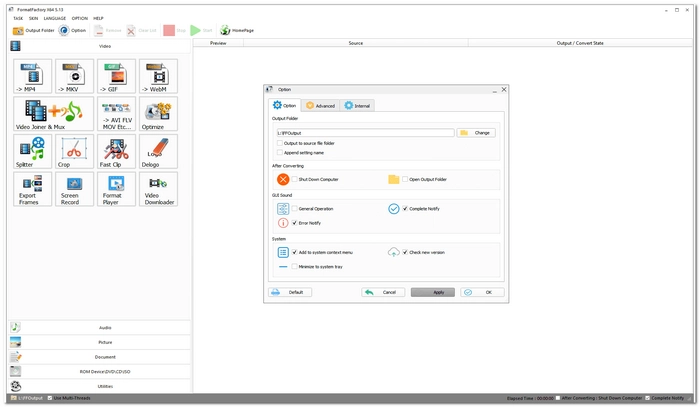Collapse the Video category header

[x=100, y=46]
